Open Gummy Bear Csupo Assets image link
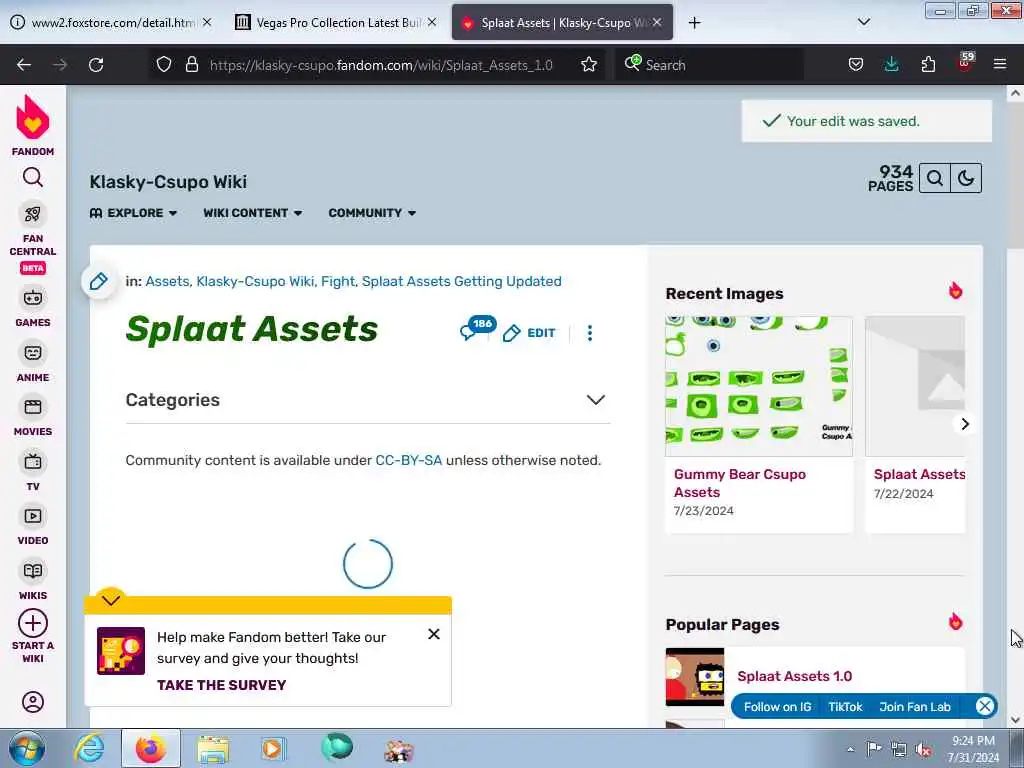Image resolution: width=1024 pixels, height=768 pixels. [x=739, y=483]
